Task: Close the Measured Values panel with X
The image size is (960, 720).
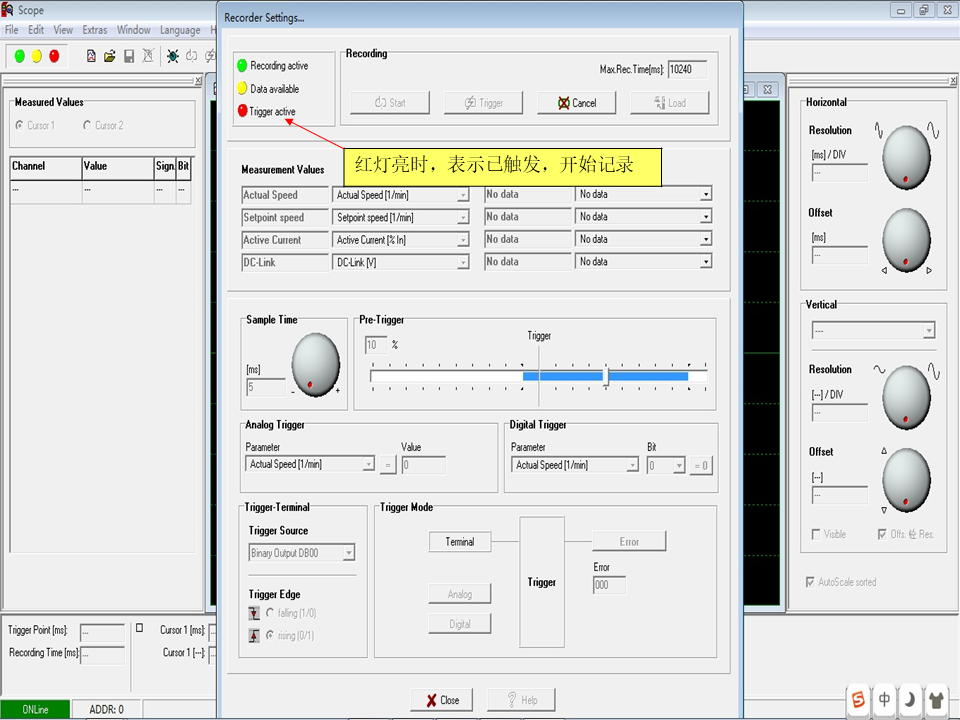Action: (197, 81)
